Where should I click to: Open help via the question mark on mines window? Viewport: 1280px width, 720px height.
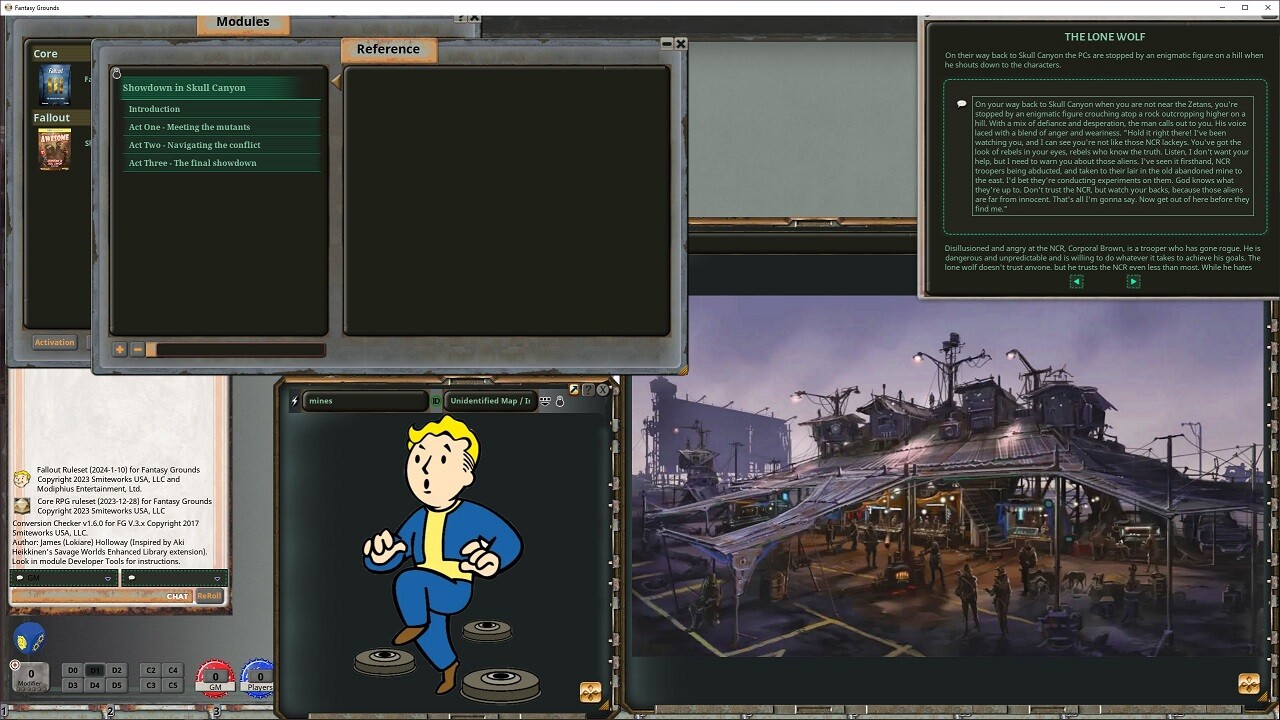click(x=588, y=389)
